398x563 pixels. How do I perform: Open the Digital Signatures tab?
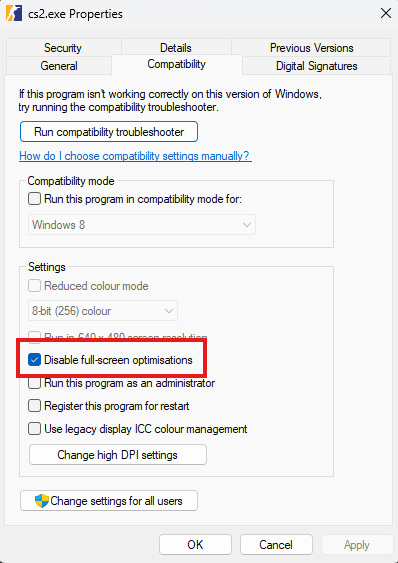tap(316, 66)
